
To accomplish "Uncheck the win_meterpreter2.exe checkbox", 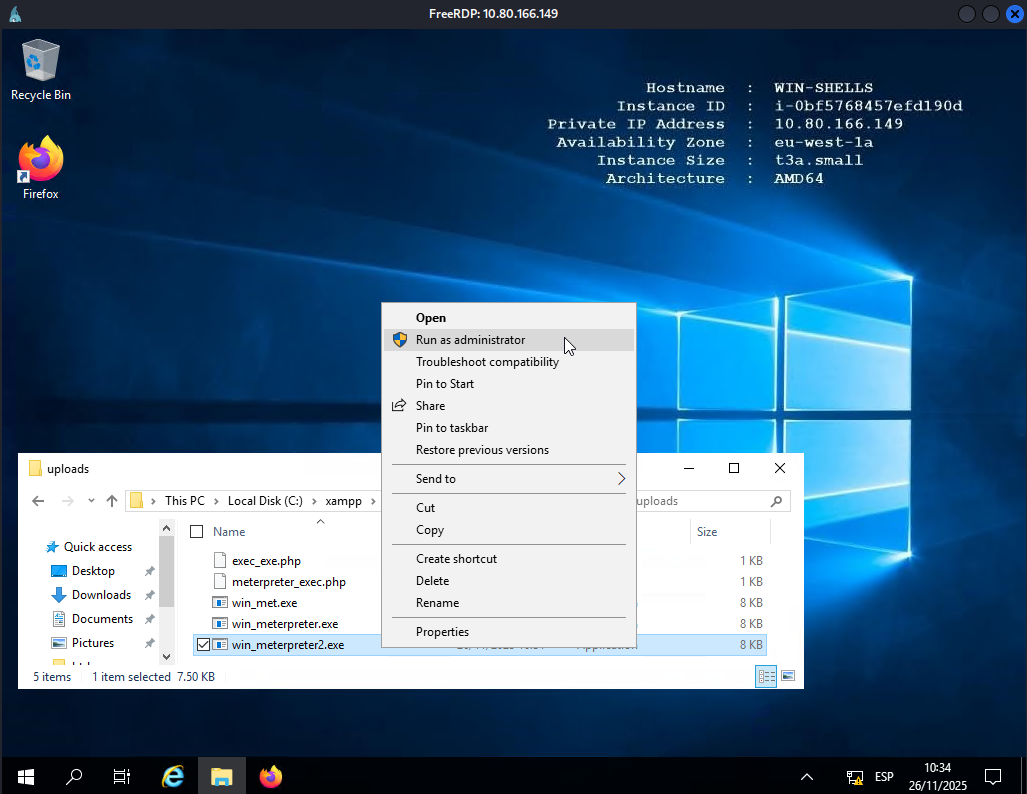I will point(204,645).
